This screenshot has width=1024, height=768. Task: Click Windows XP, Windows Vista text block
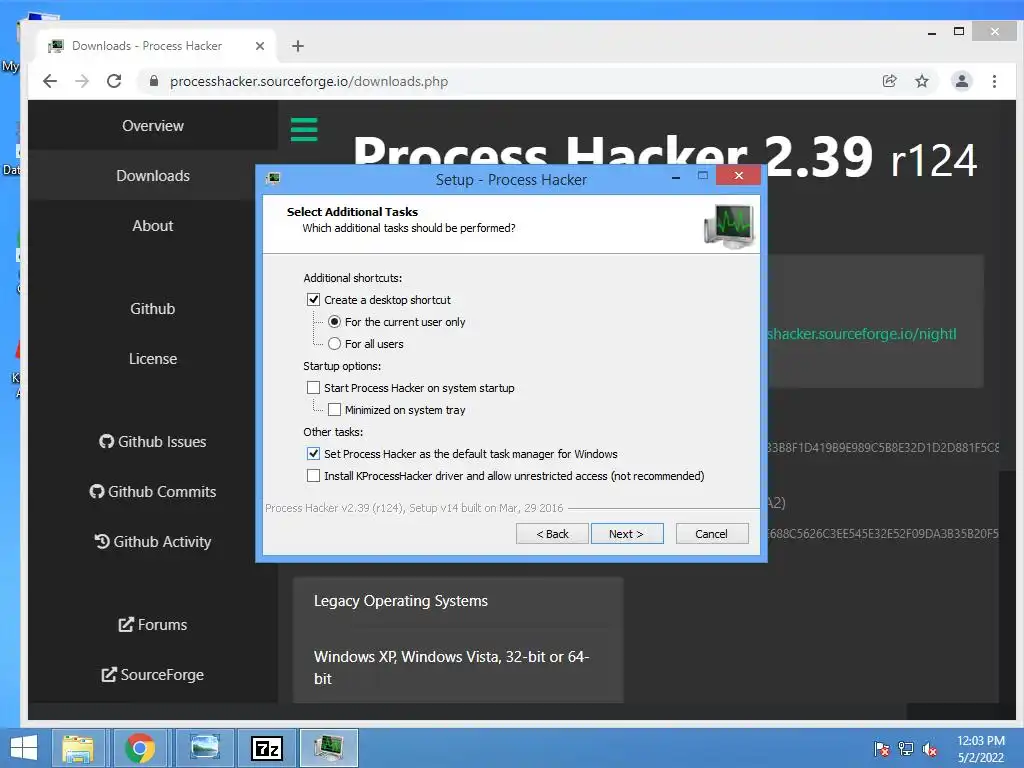point(451,667)
